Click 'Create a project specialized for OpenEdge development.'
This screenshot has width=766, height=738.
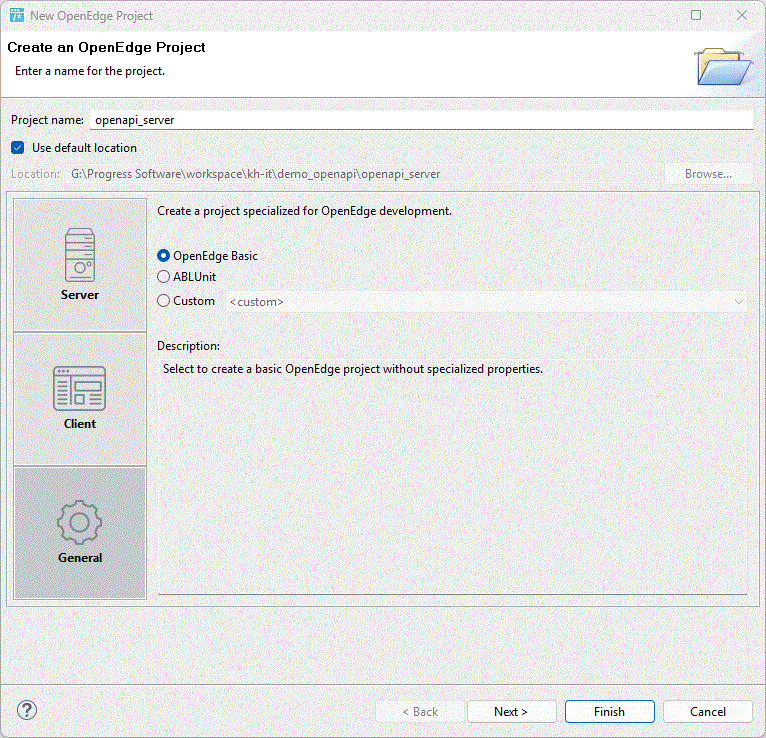click(x=304, y=211)
